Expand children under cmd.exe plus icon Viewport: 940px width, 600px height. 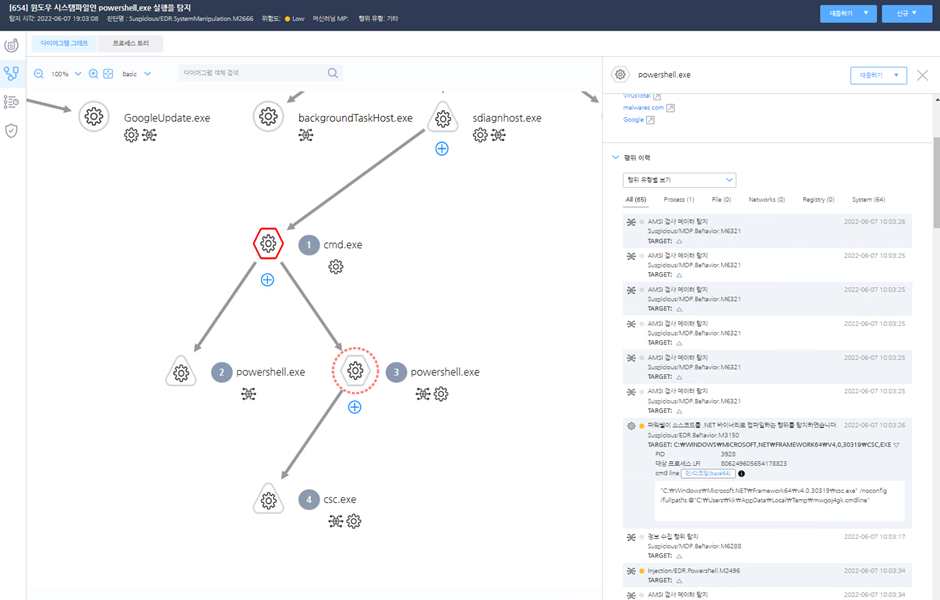click(267, 280)
